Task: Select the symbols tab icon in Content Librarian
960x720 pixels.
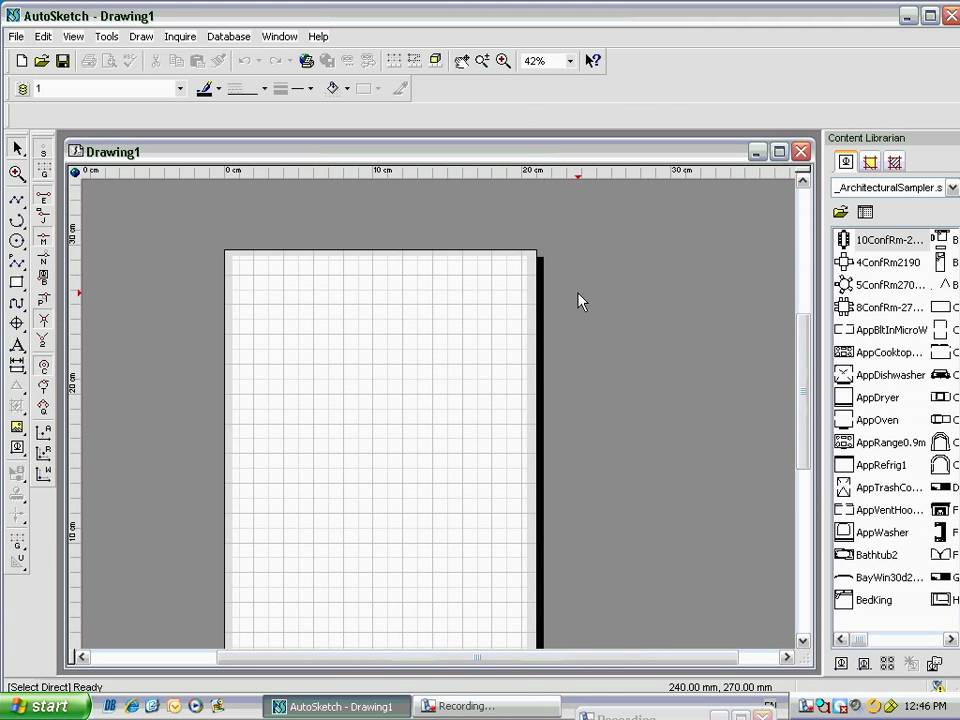Action: [846, 162]
